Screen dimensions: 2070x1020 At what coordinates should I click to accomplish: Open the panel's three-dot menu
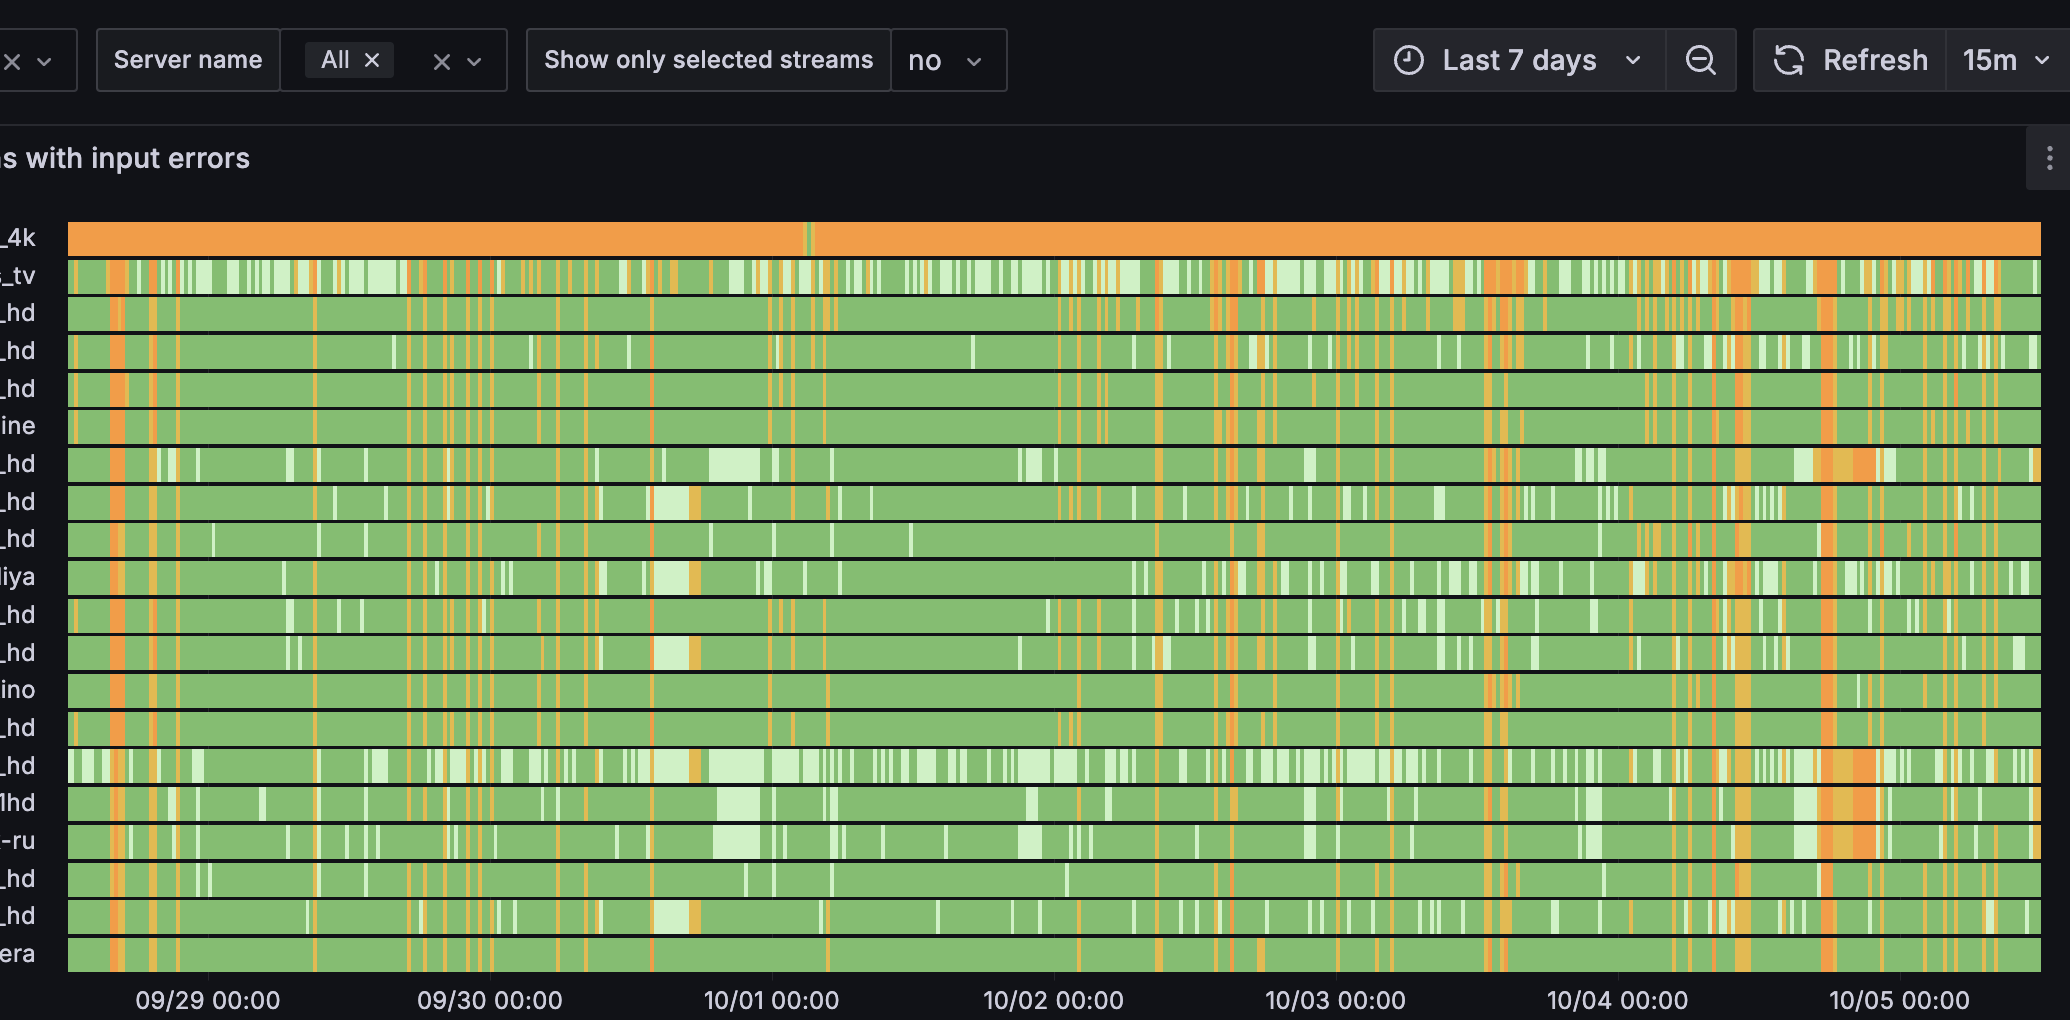(x=2049, y=158)
